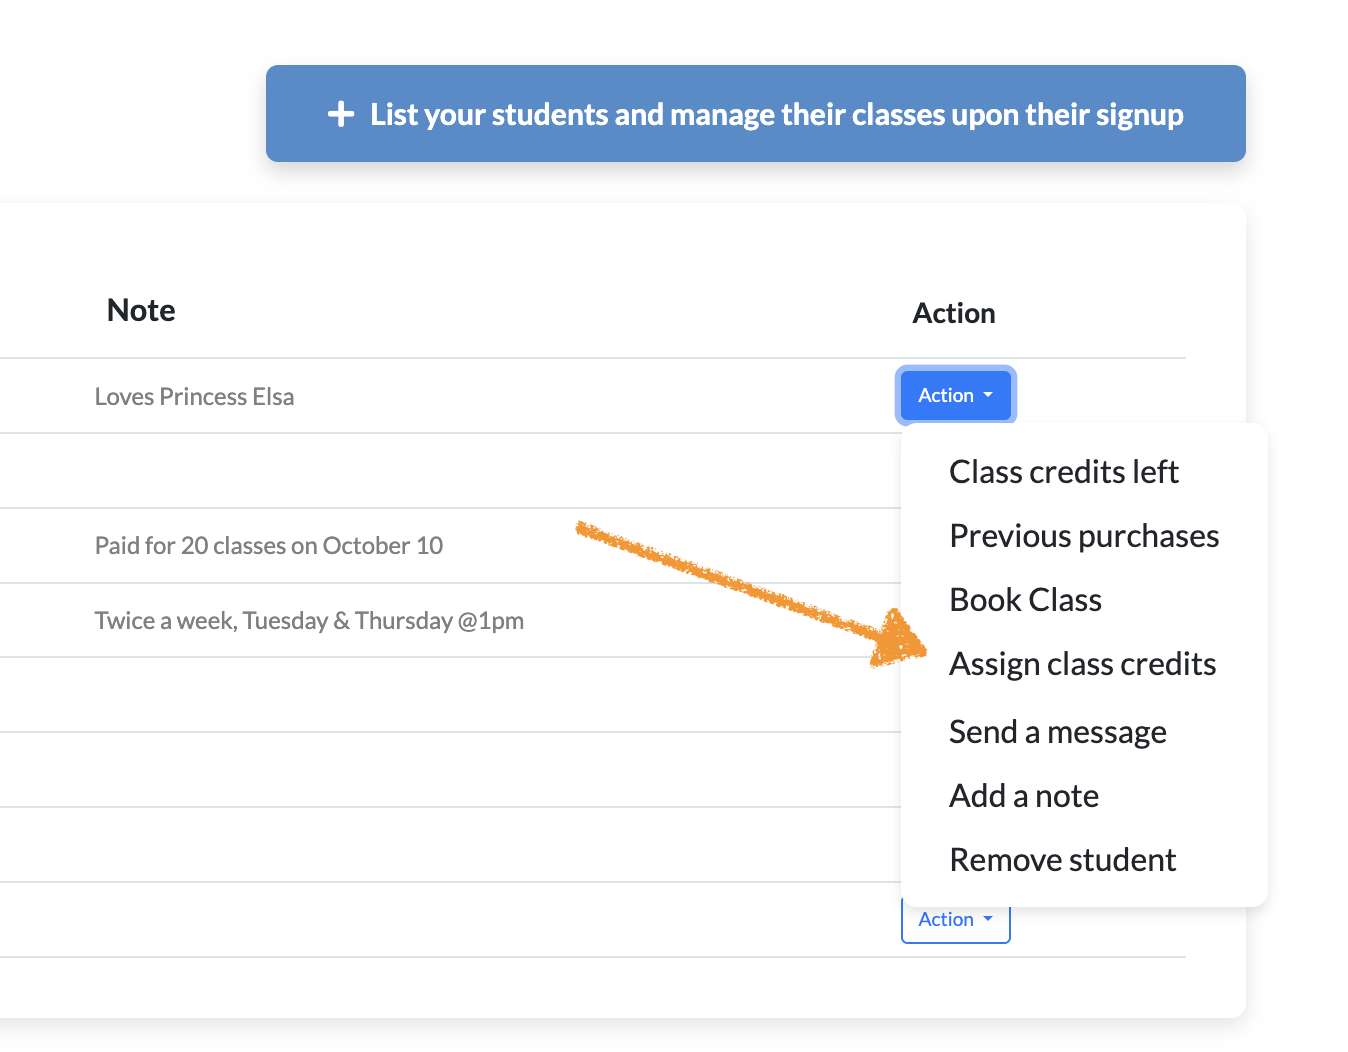Select Send a message menu entry
This screenshot has height=1052, width=1348.
pos(1057,732)
